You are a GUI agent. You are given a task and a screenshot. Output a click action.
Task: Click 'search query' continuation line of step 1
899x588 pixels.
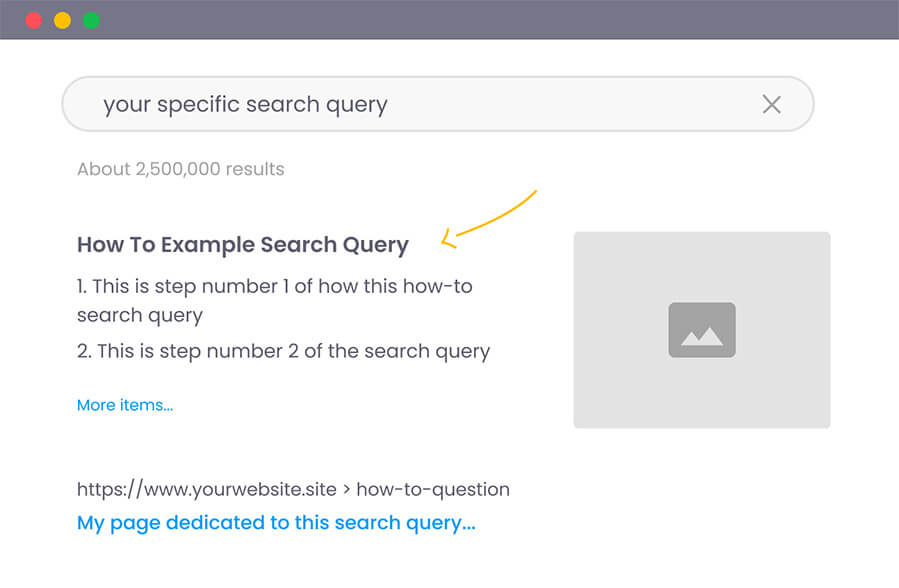click(140, 315)
